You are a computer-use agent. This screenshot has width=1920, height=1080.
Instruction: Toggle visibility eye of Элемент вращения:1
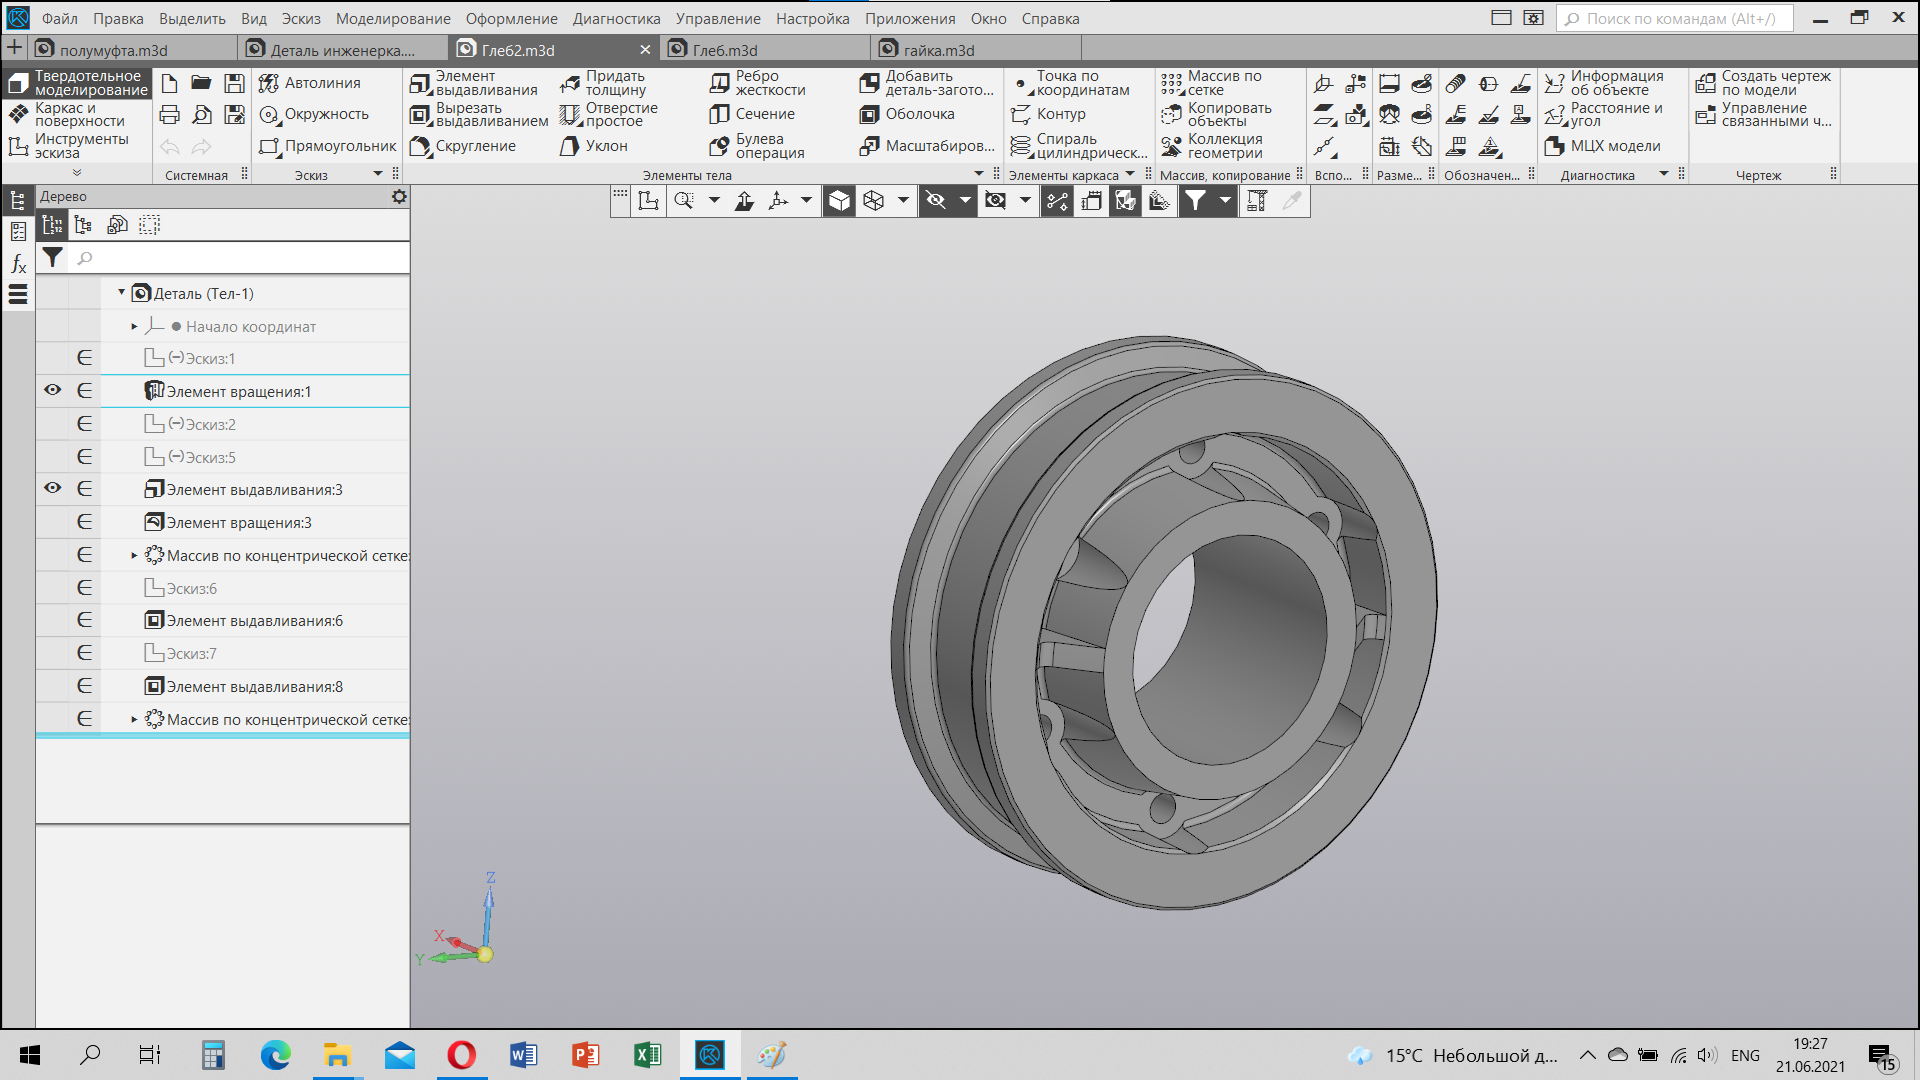pos(53,390)
